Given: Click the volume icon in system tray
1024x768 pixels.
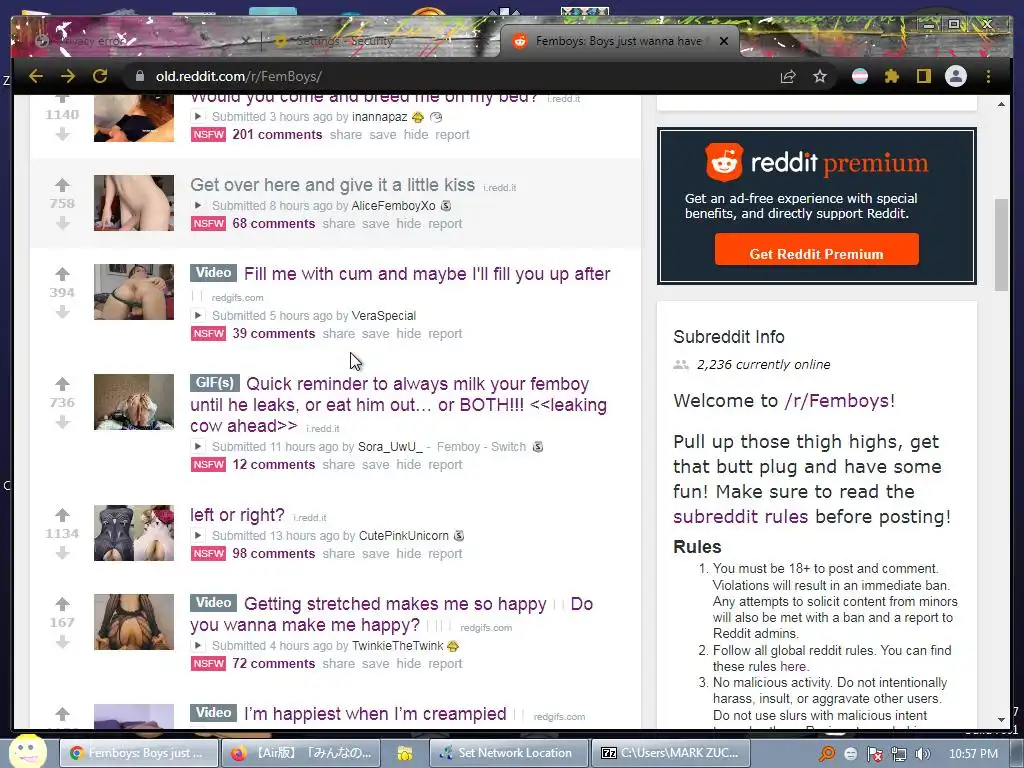Looking at the screenshot, I should point(922,754).
